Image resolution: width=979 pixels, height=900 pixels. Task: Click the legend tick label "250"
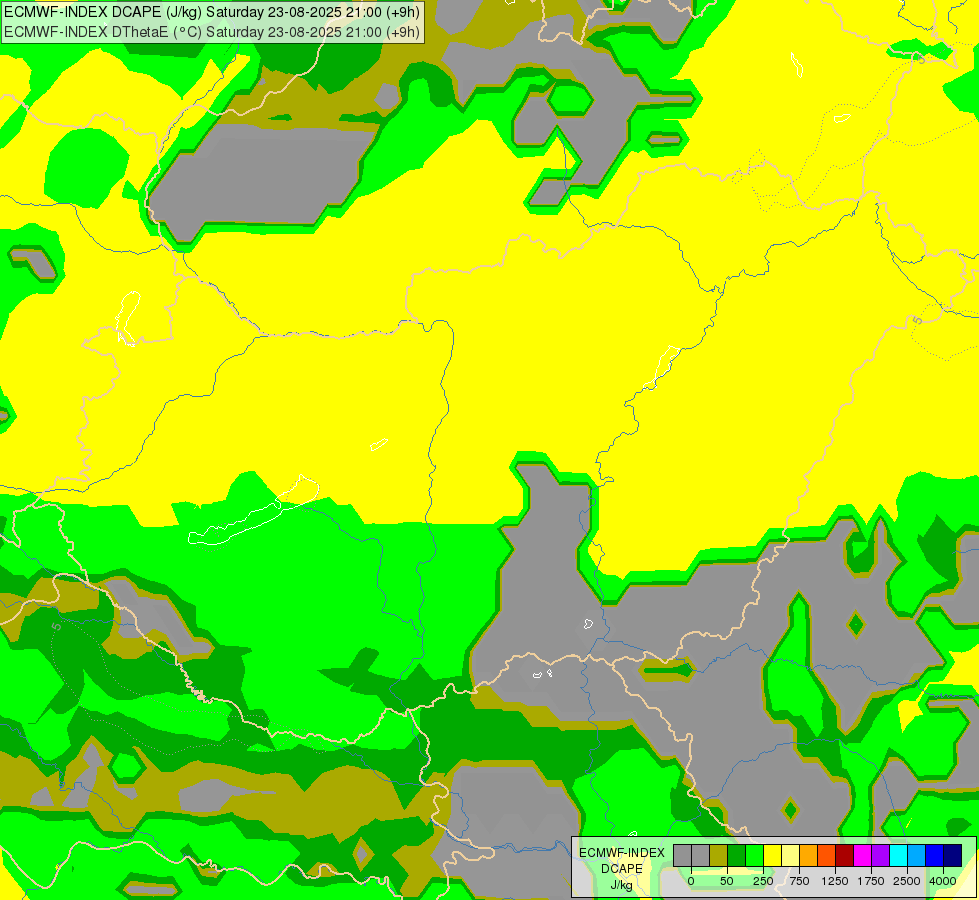click(x=763, y=881)
